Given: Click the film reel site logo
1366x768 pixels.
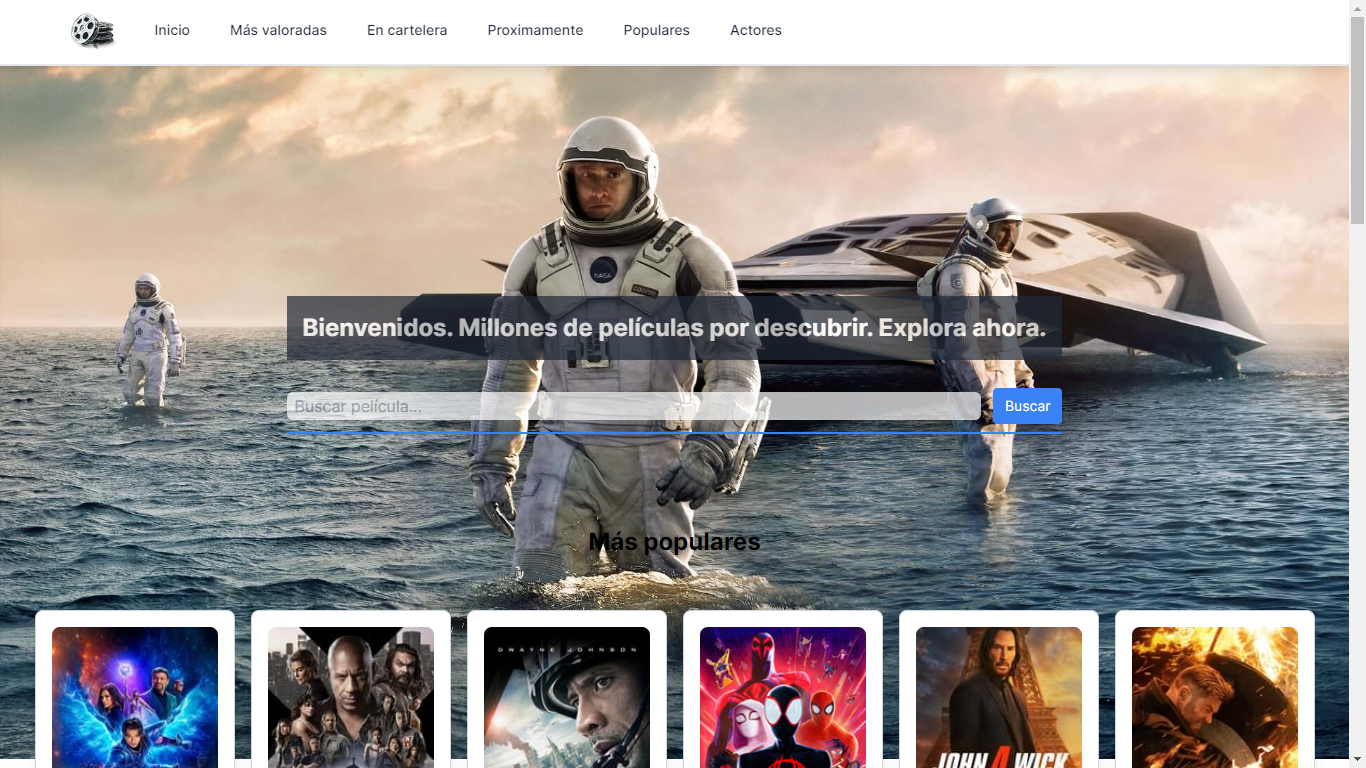Looking at the screenshot, I should click(x=93, y=31).
